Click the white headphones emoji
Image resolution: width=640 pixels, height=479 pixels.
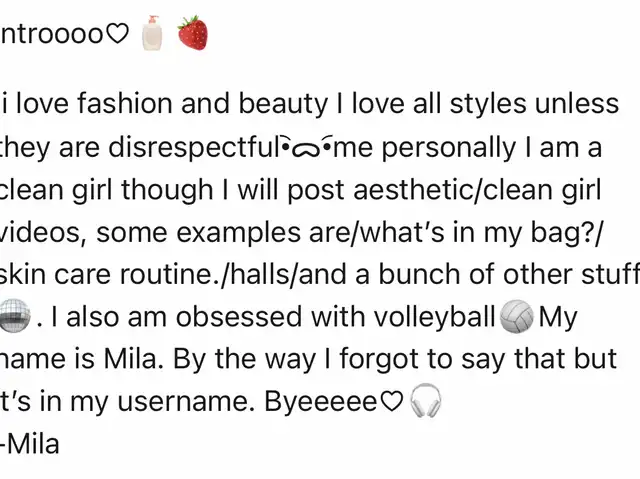[x=425, y=400]
